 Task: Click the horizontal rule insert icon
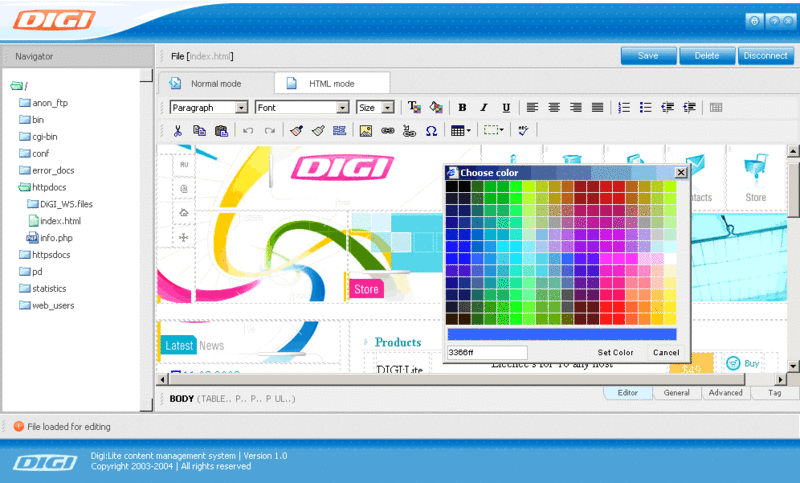pyautogui.click(x=339, y=131)
